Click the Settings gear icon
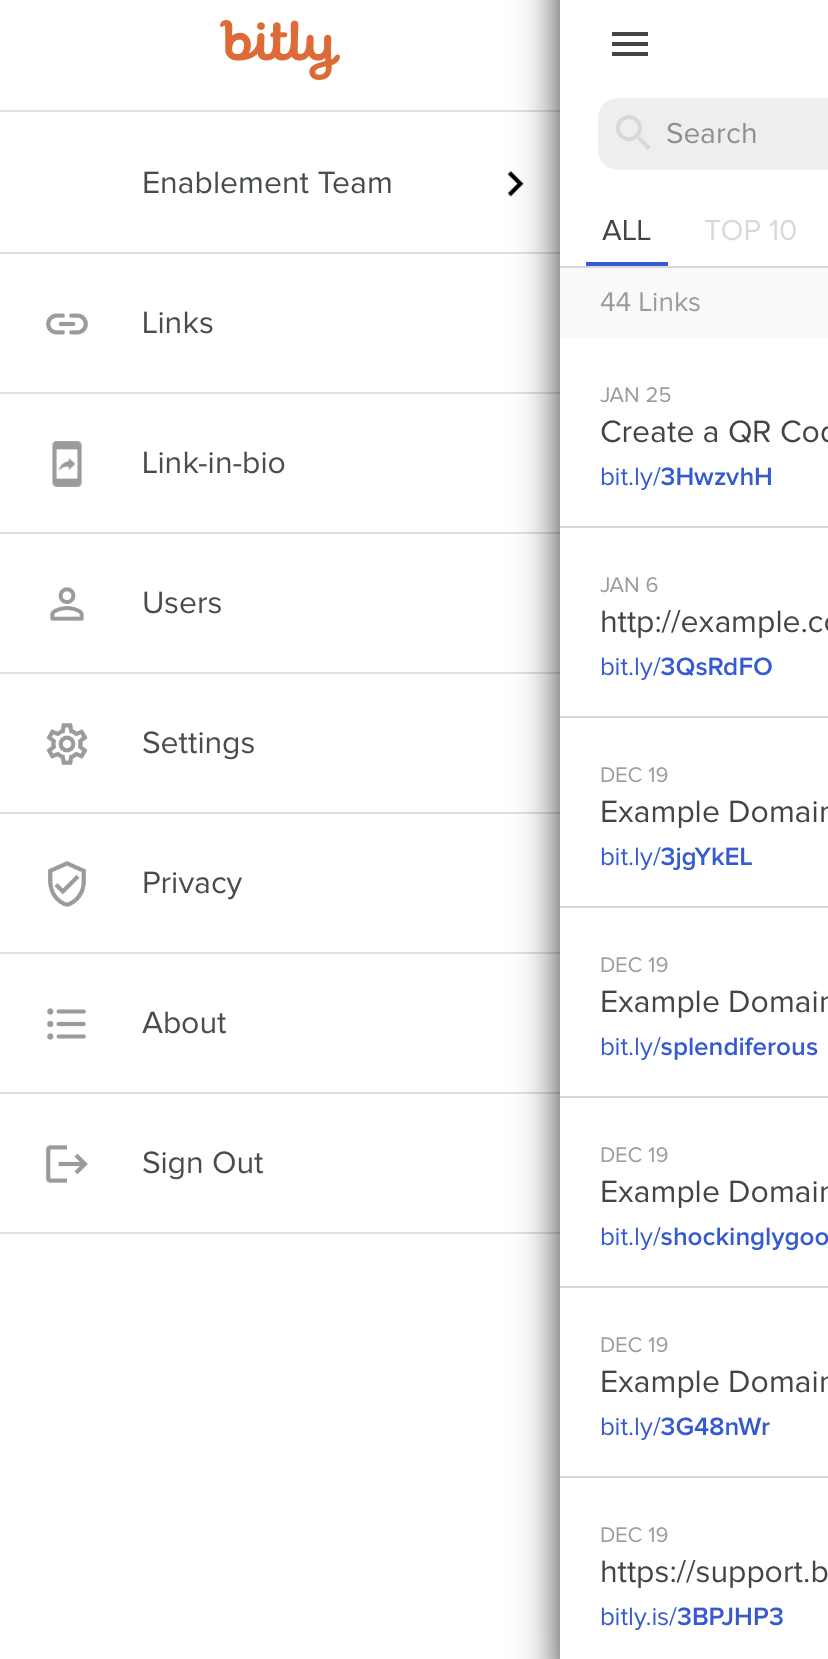This screenshot has width=828, height=1659. pyautogui.click(x=67, y=744)
